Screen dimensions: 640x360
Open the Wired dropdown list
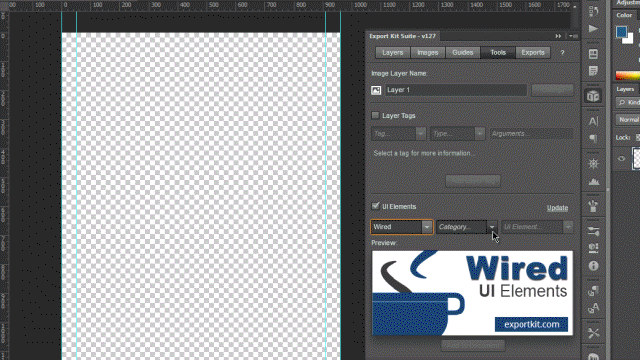402,227
